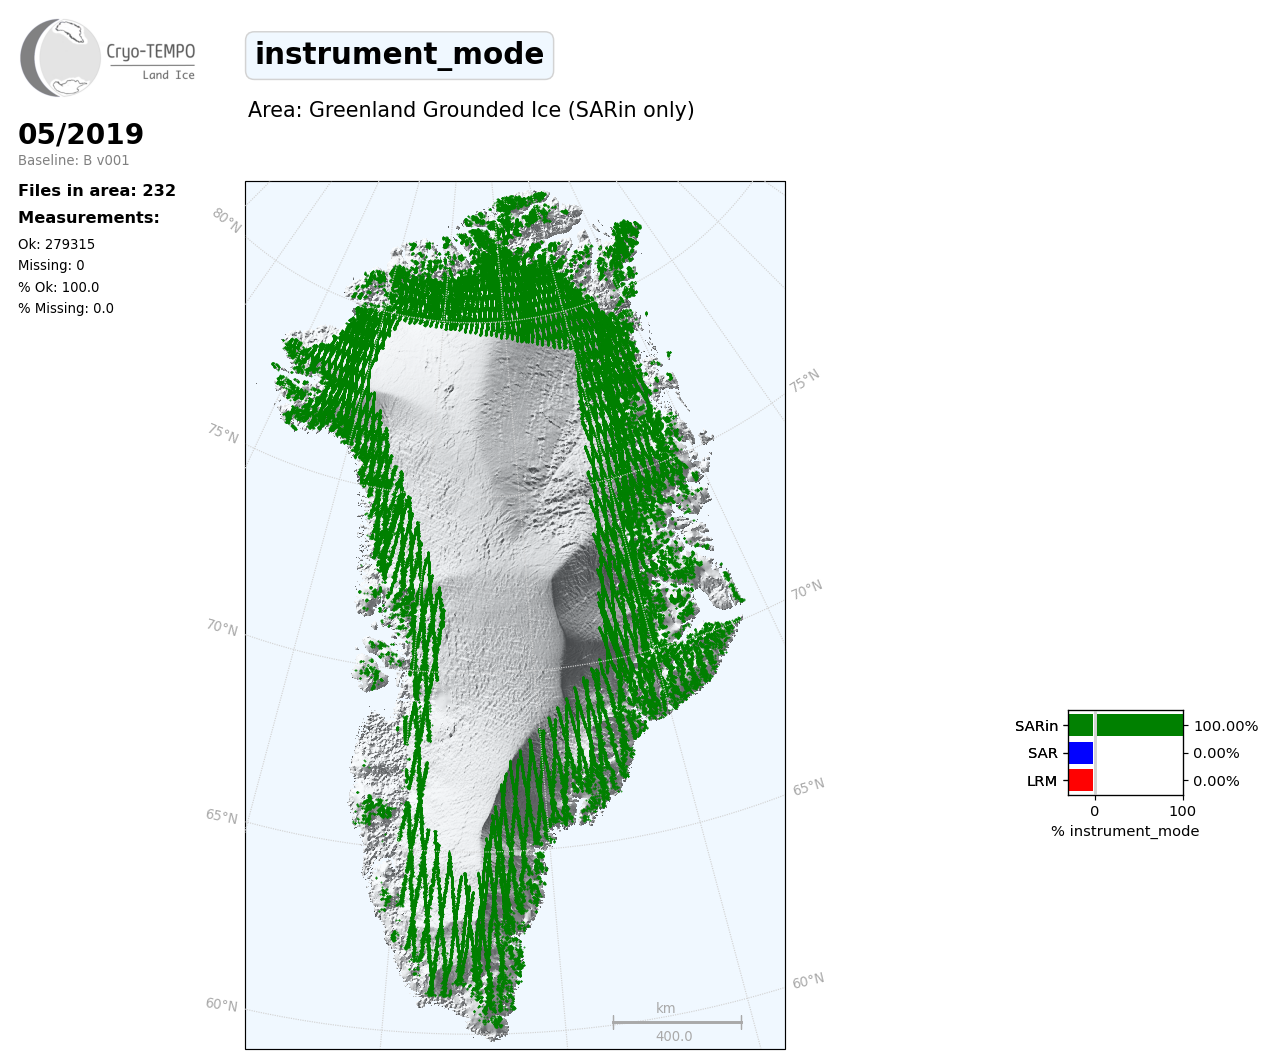Select the Files in area: 232 label

point(97,190)
